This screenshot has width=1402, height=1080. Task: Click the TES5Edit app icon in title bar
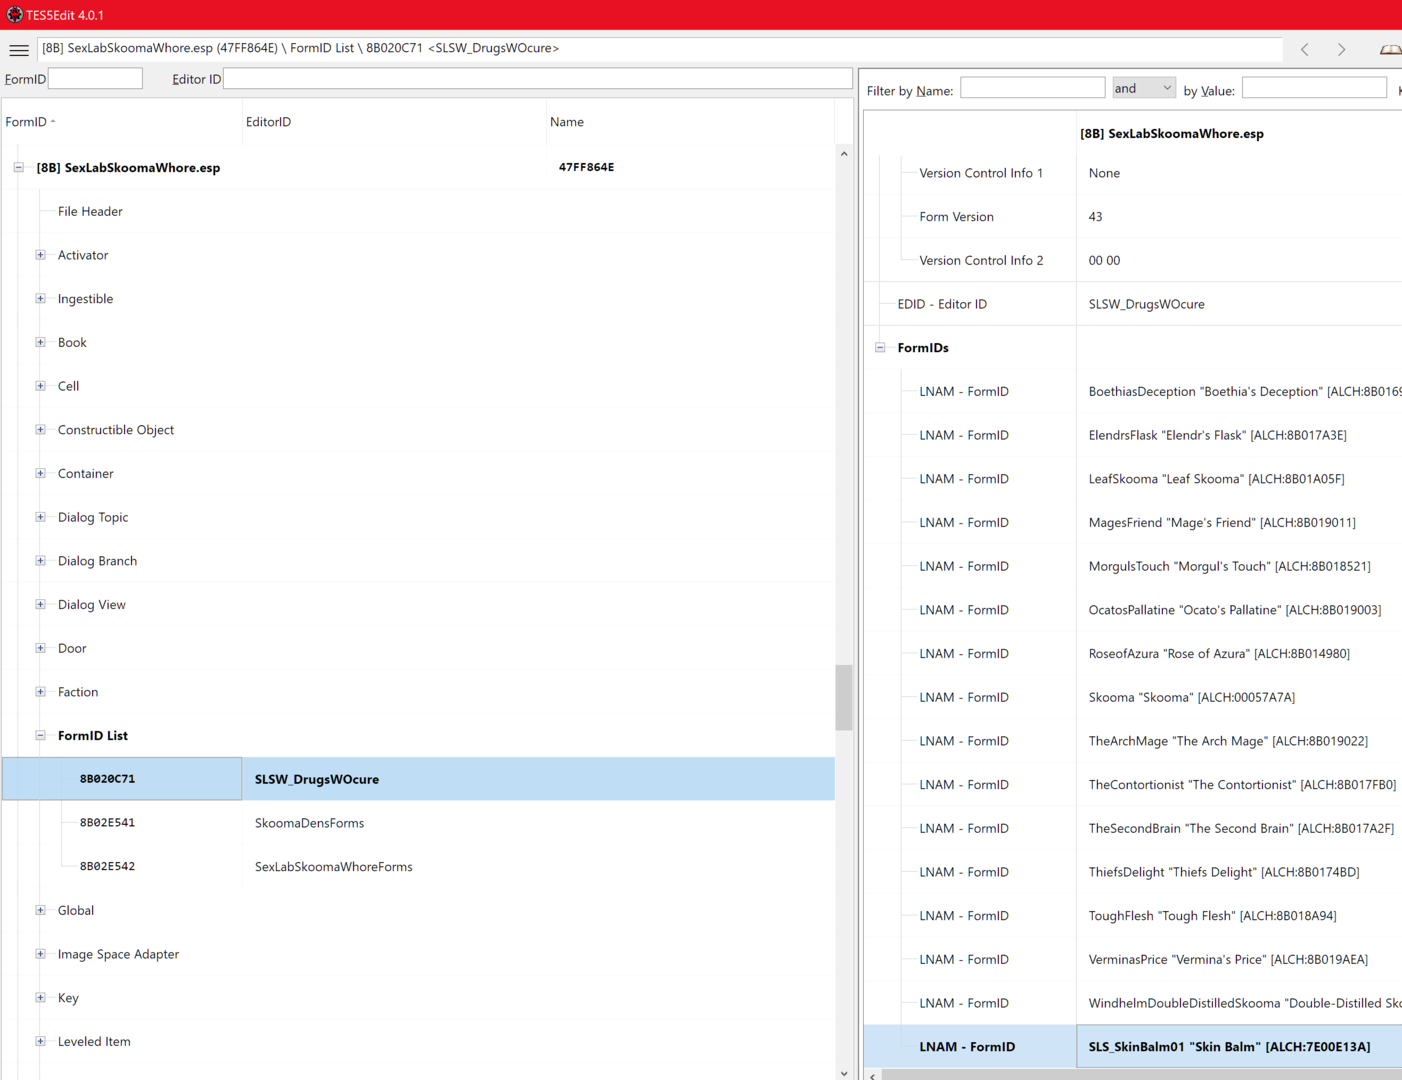14,14
